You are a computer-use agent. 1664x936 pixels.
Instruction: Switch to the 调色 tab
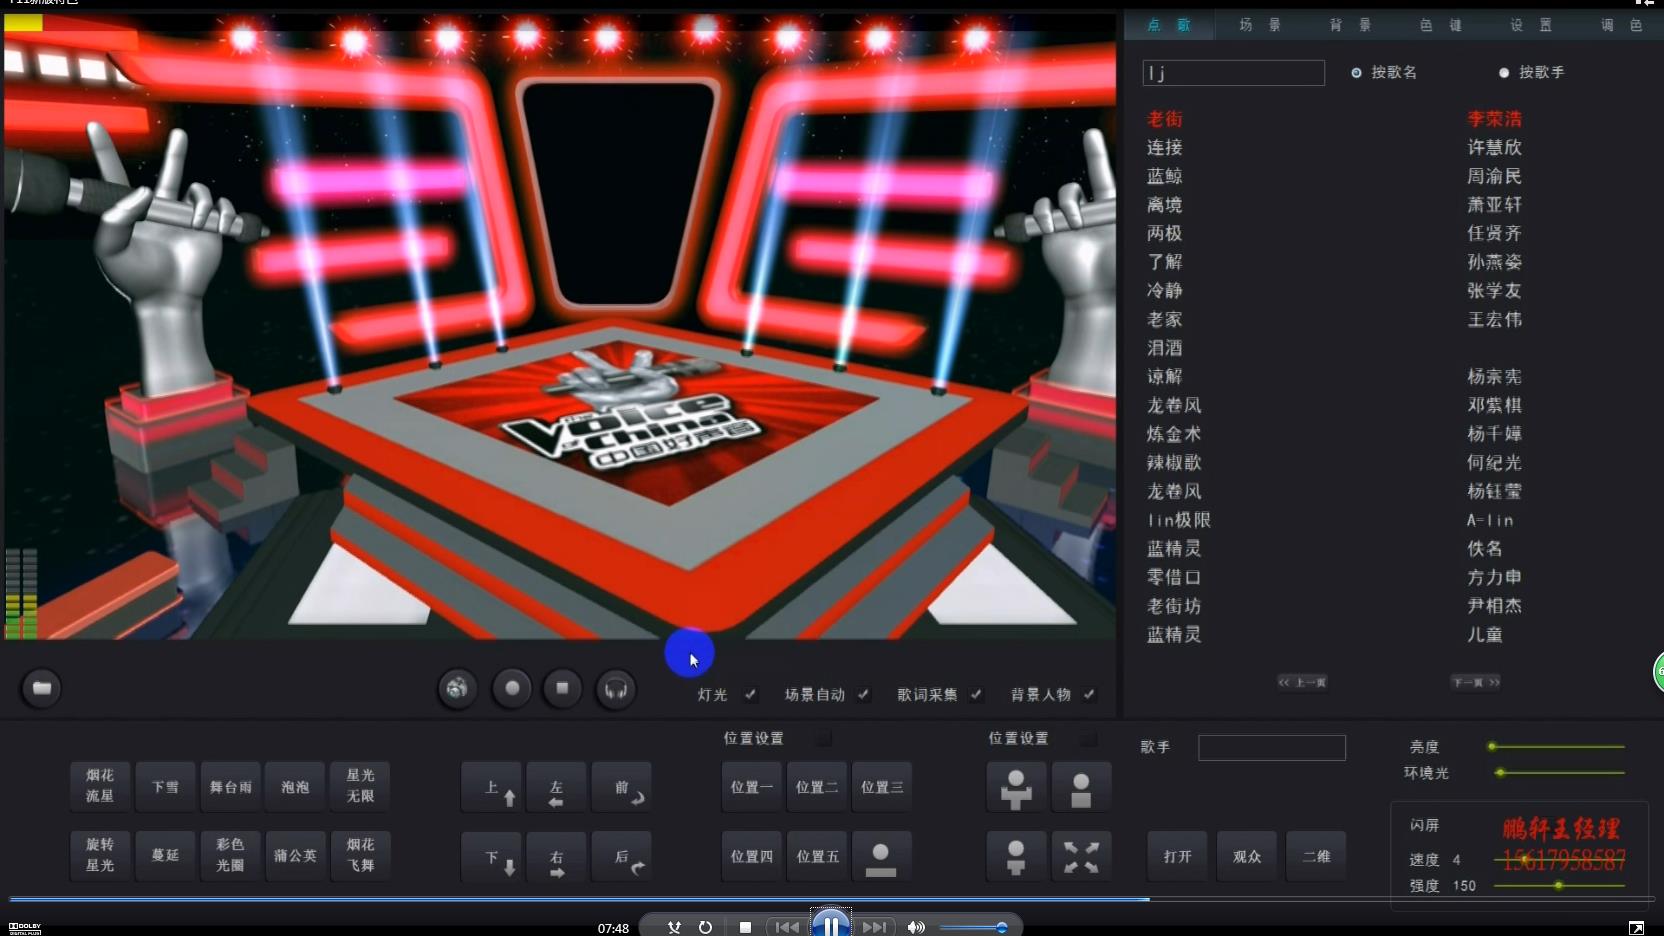tap(1621, 25)
